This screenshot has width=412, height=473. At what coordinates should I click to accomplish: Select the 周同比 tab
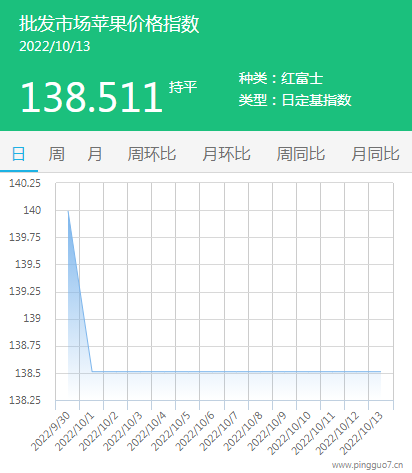[301, 154]
